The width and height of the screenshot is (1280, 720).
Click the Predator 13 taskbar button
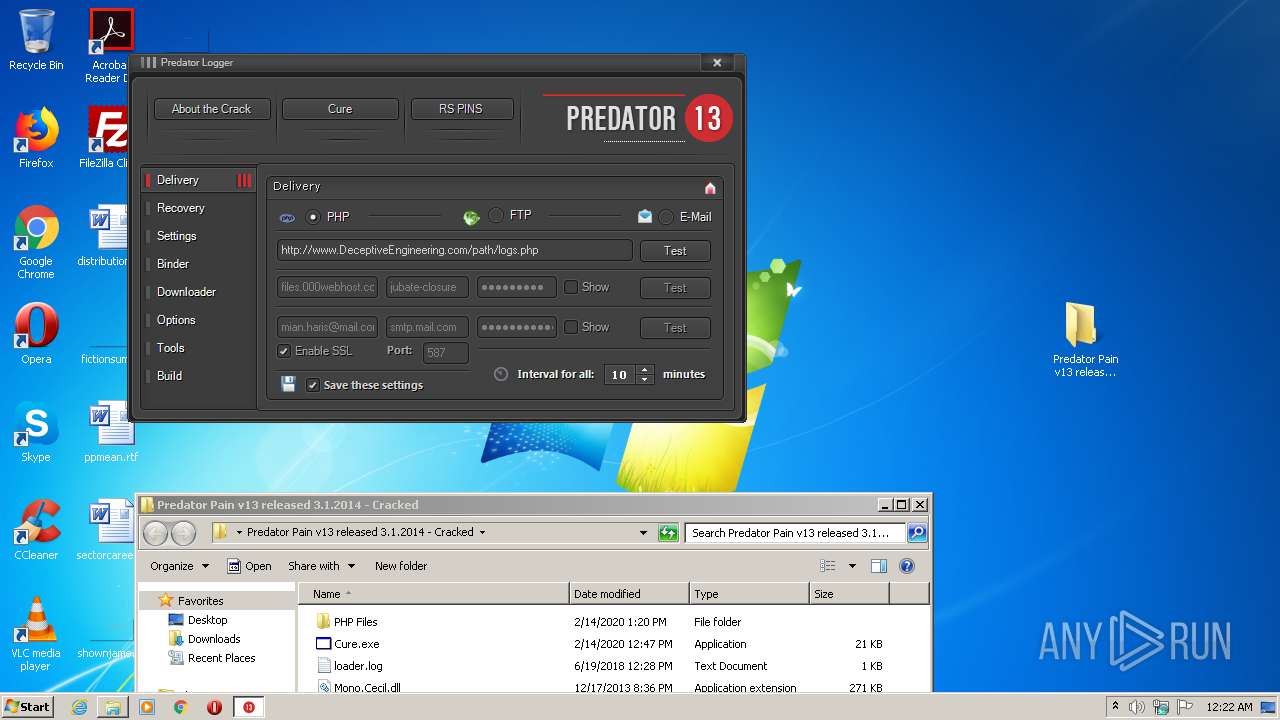[248, 707]
